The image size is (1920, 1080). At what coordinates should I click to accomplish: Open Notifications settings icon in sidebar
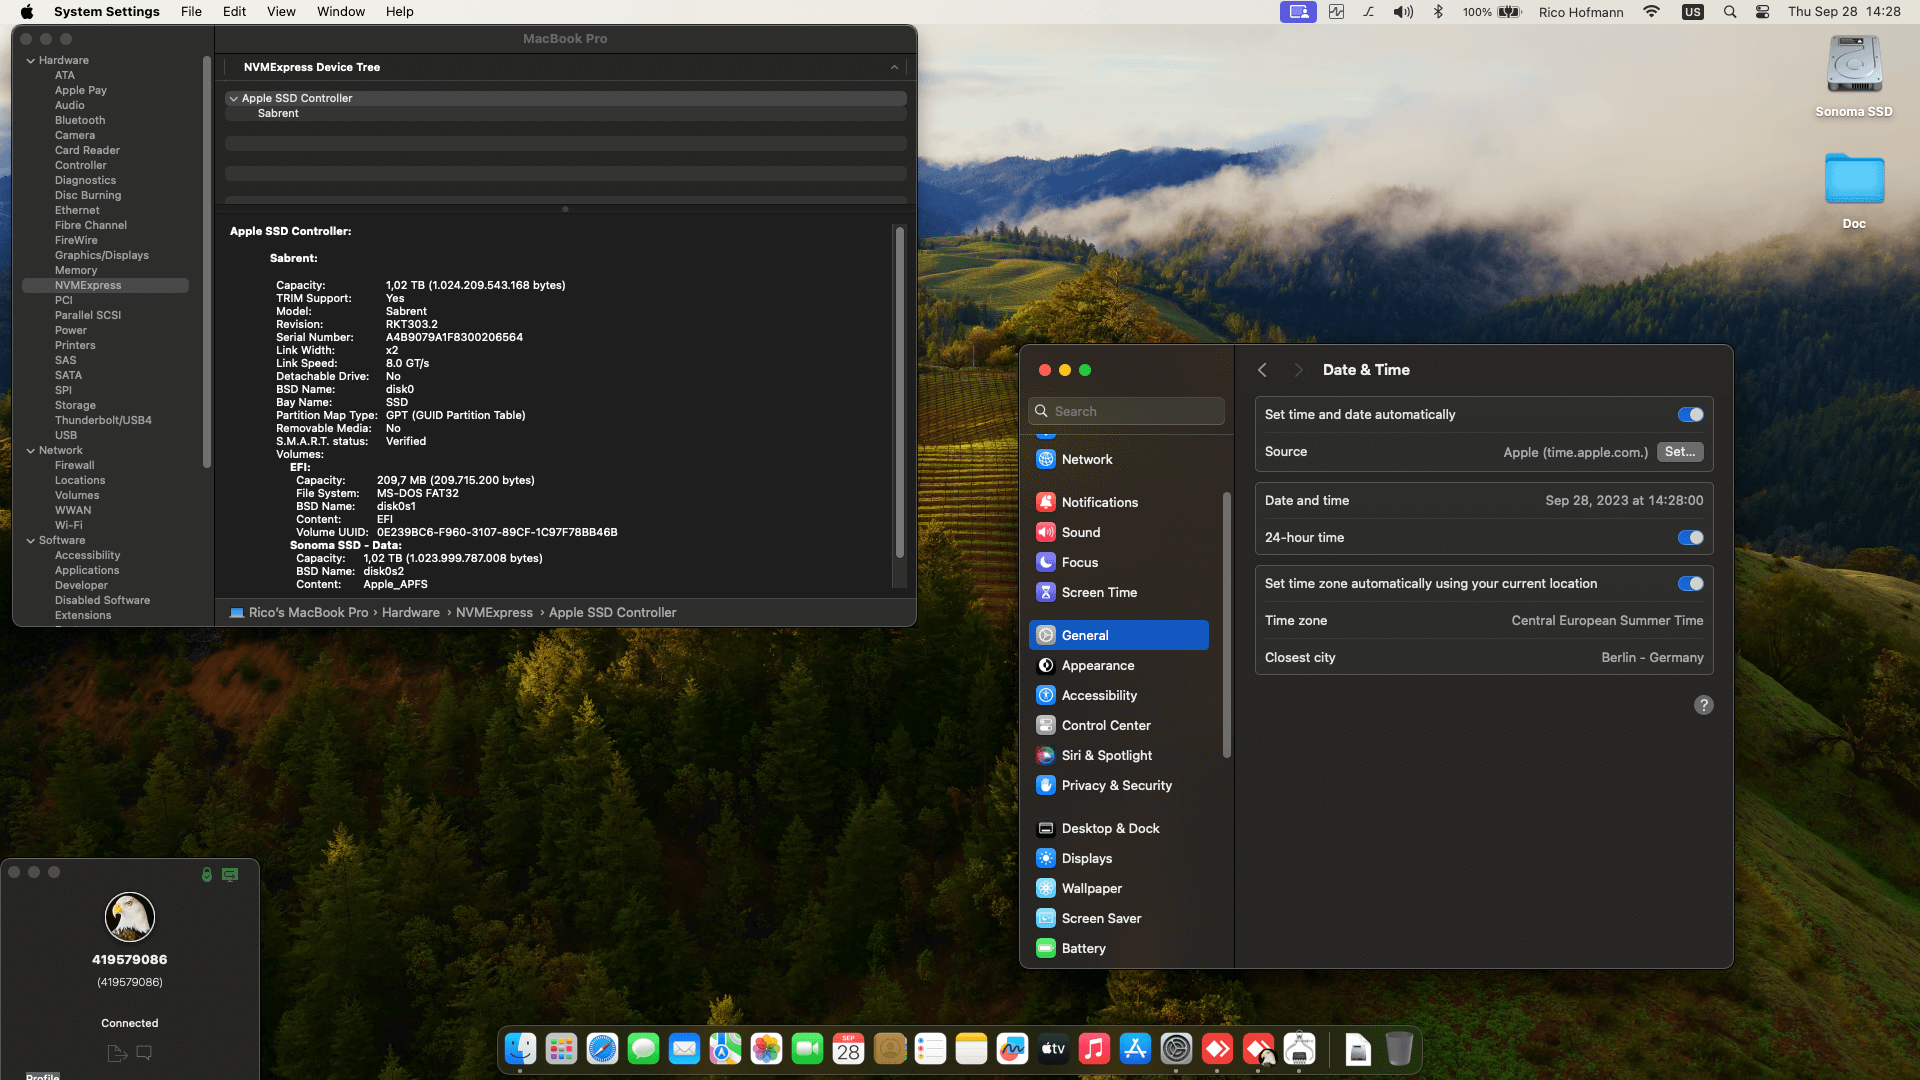click(x=1046, y=502)
